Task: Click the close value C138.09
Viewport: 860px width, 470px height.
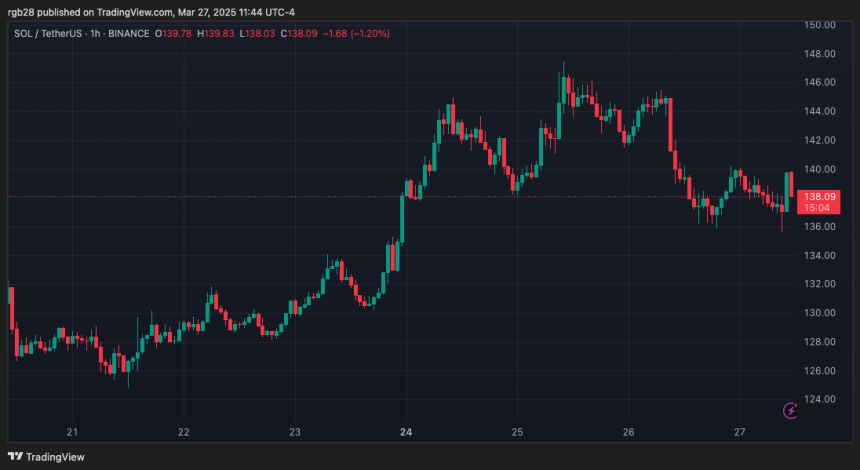Action: (299, 33)
